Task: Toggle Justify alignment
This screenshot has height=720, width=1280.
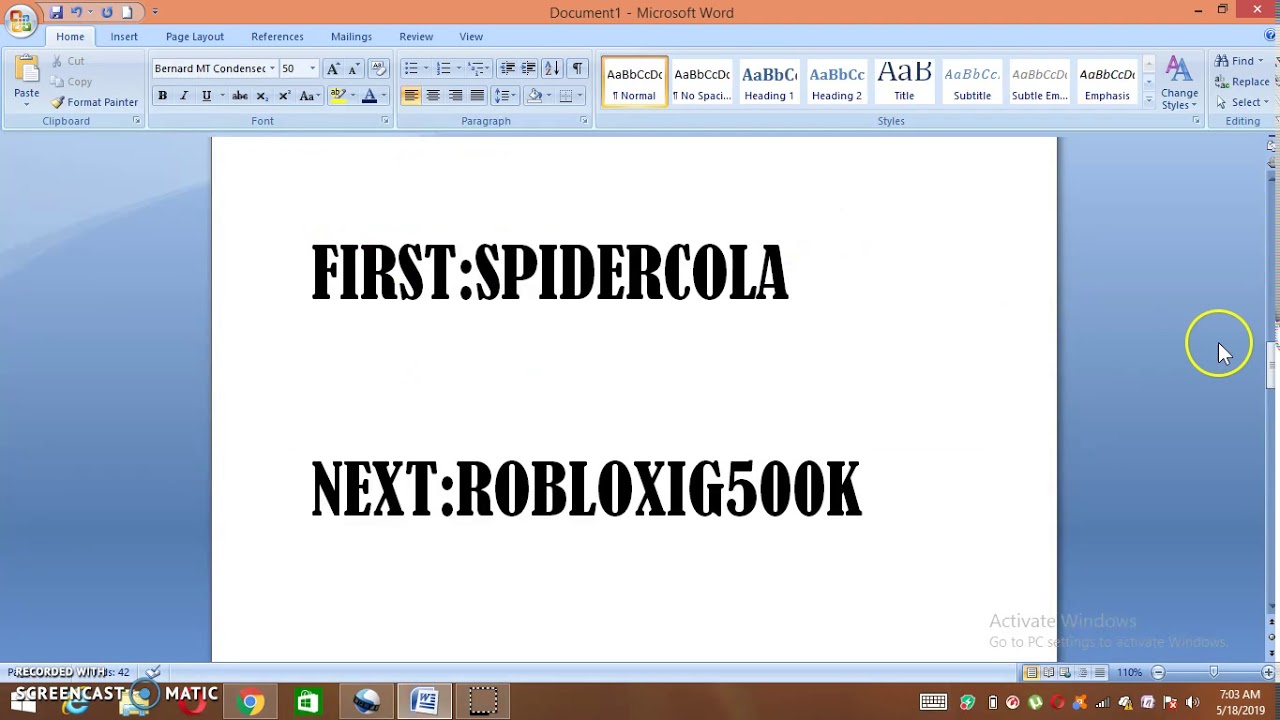Action: pos(477,96)
